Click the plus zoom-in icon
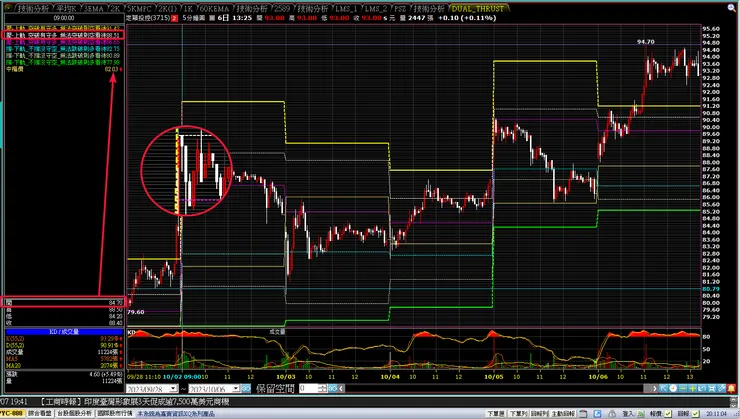The image size is (740, 419). [x=692, y=388]
